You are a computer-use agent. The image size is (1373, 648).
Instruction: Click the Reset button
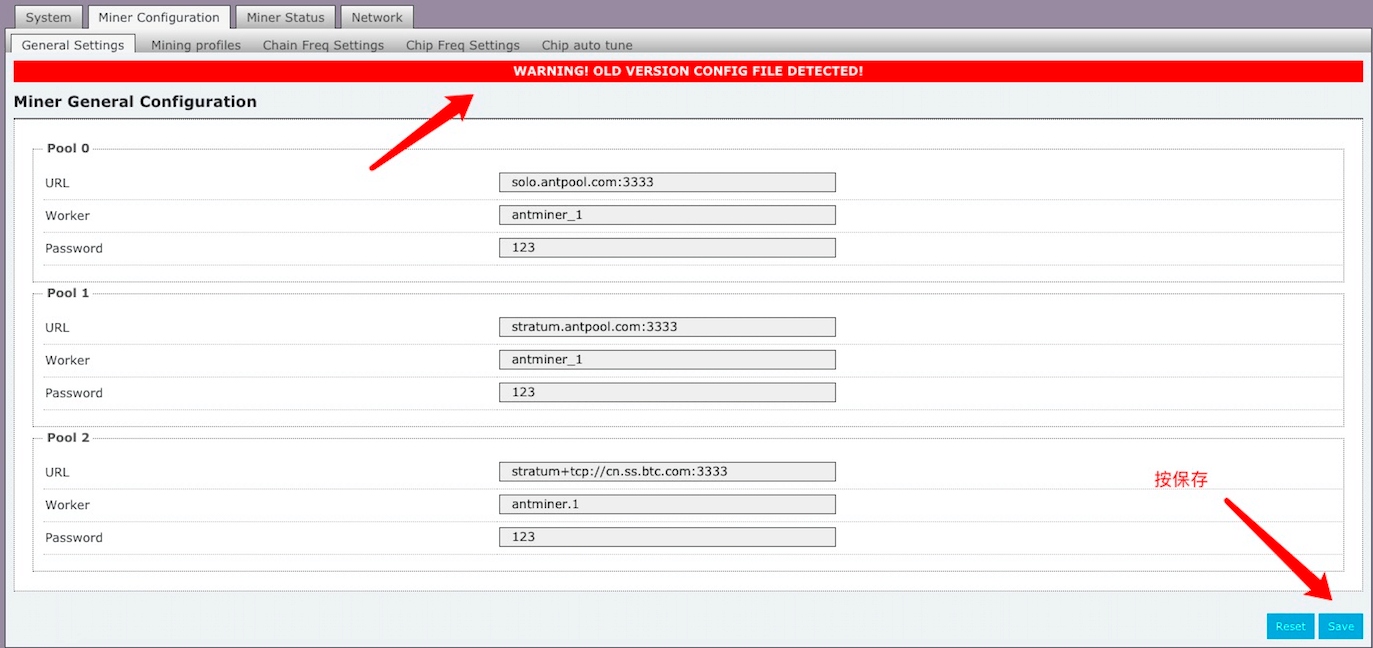tap(1290, 626)
